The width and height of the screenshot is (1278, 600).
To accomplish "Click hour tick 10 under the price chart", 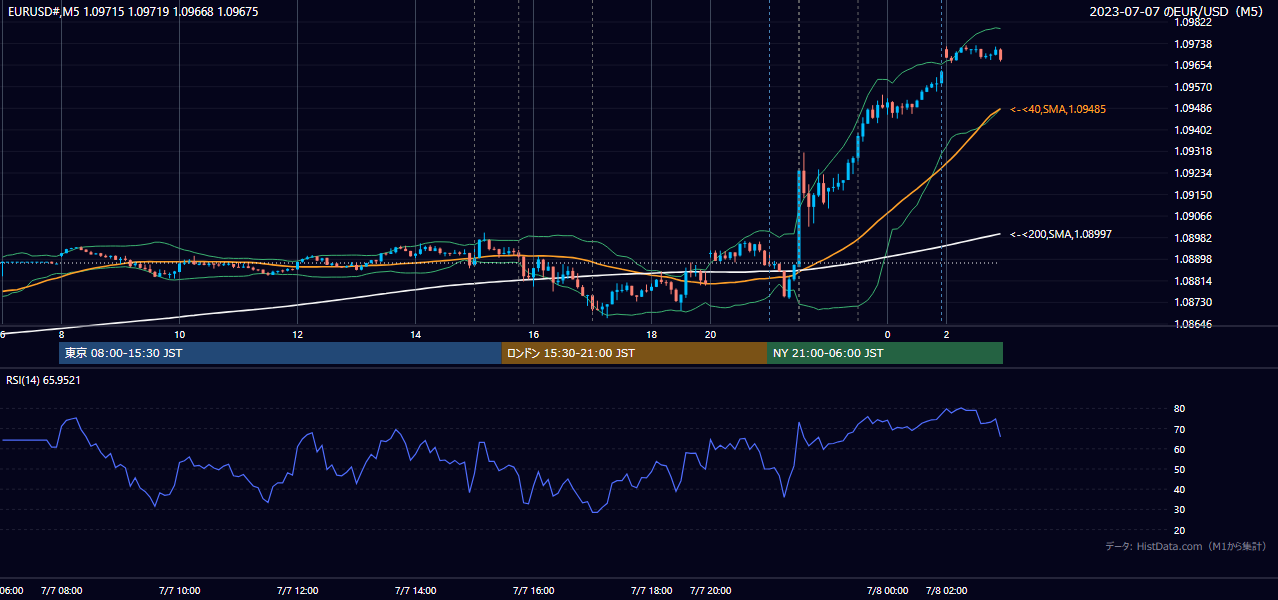I will (x=179, y=334).
